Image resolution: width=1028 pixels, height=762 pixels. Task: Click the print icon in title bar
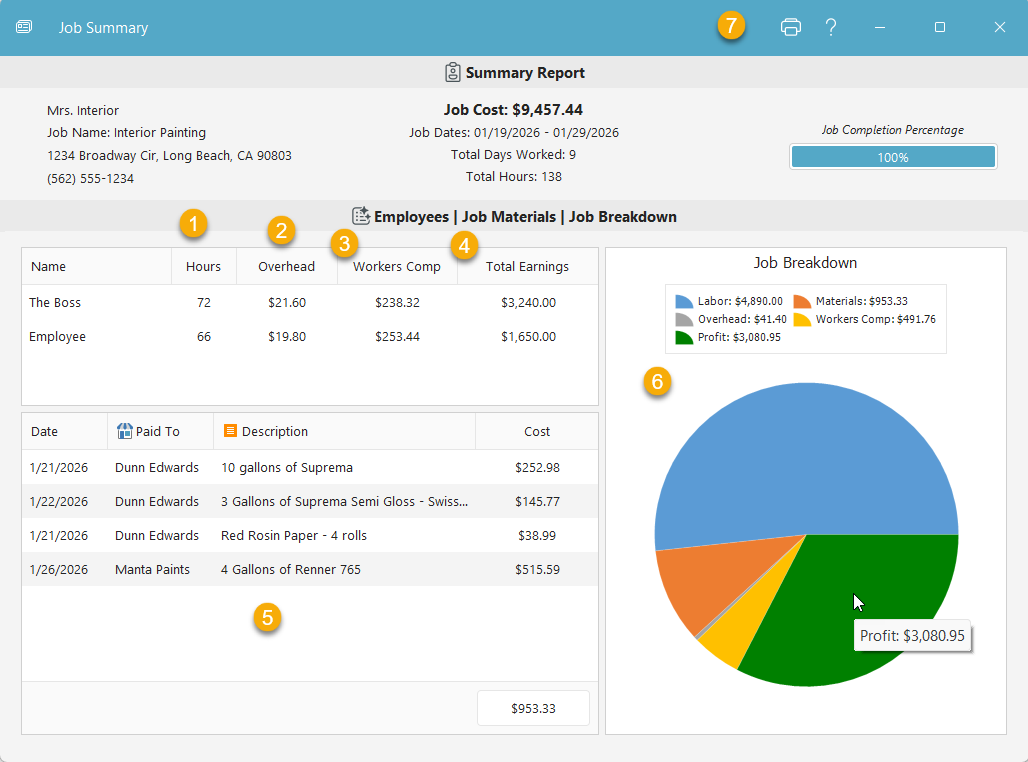(x=790, y=27)
